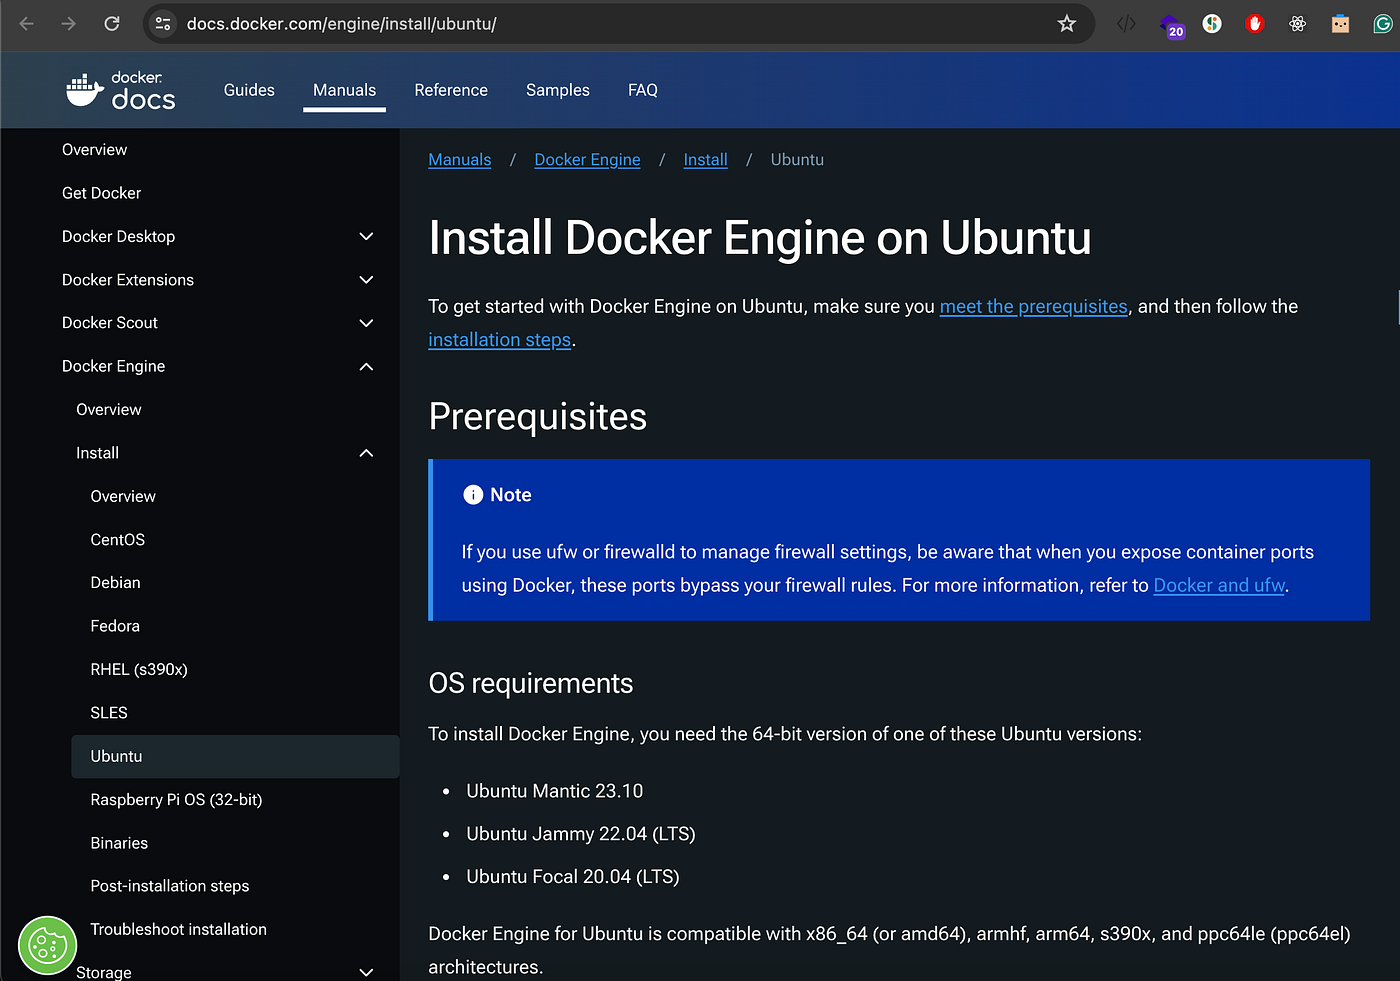Open Docker Desktop label in sidebar
Image resolution: width=1400 pixels, height=981 pixels.
[x=118, y=237]
